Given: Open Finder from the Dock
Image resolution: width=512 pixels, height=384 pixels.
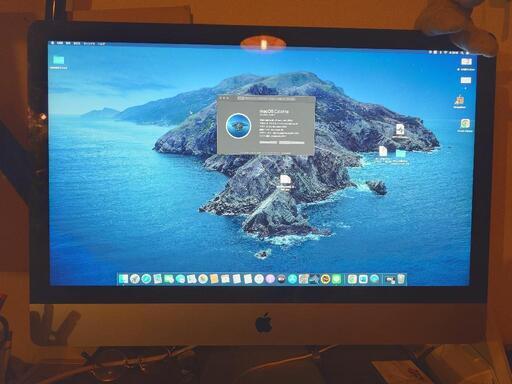Looking at the screenshot, I should tap(124, 279).
